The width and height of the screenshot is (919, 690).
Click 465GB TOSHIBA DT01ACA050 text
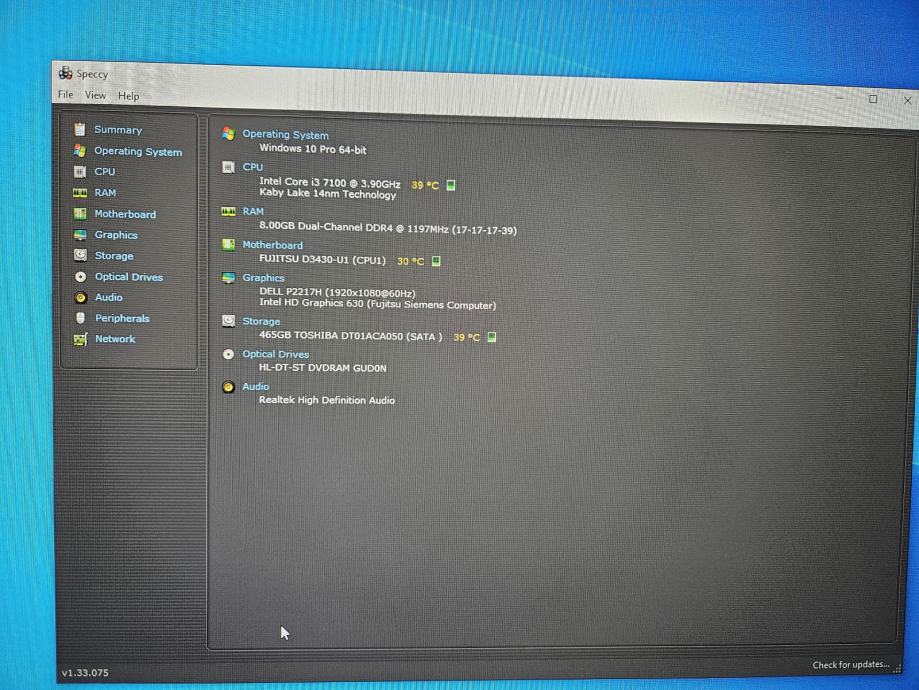point(350,336)
